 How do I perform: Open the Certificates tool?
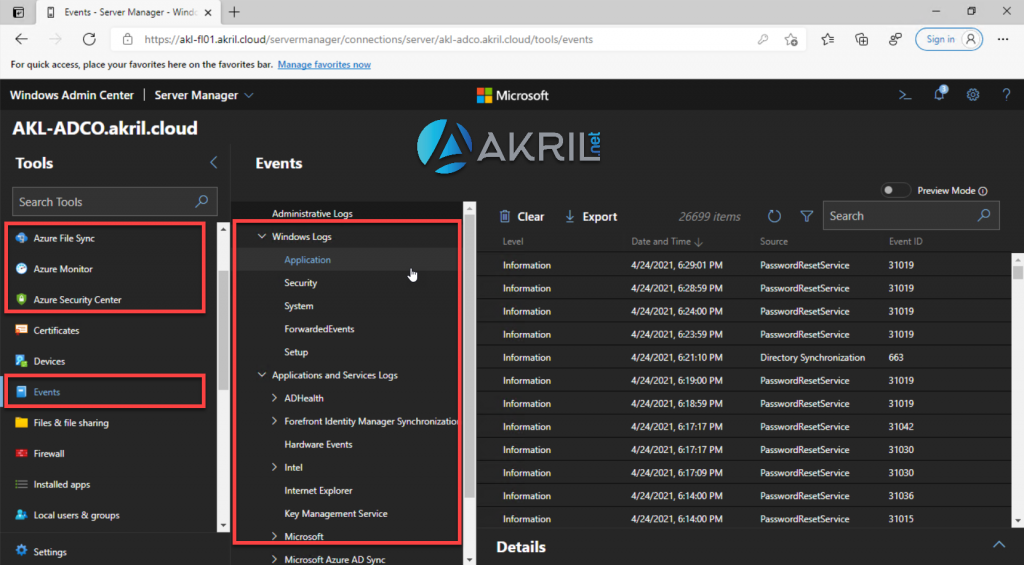(x=56, y=331)
